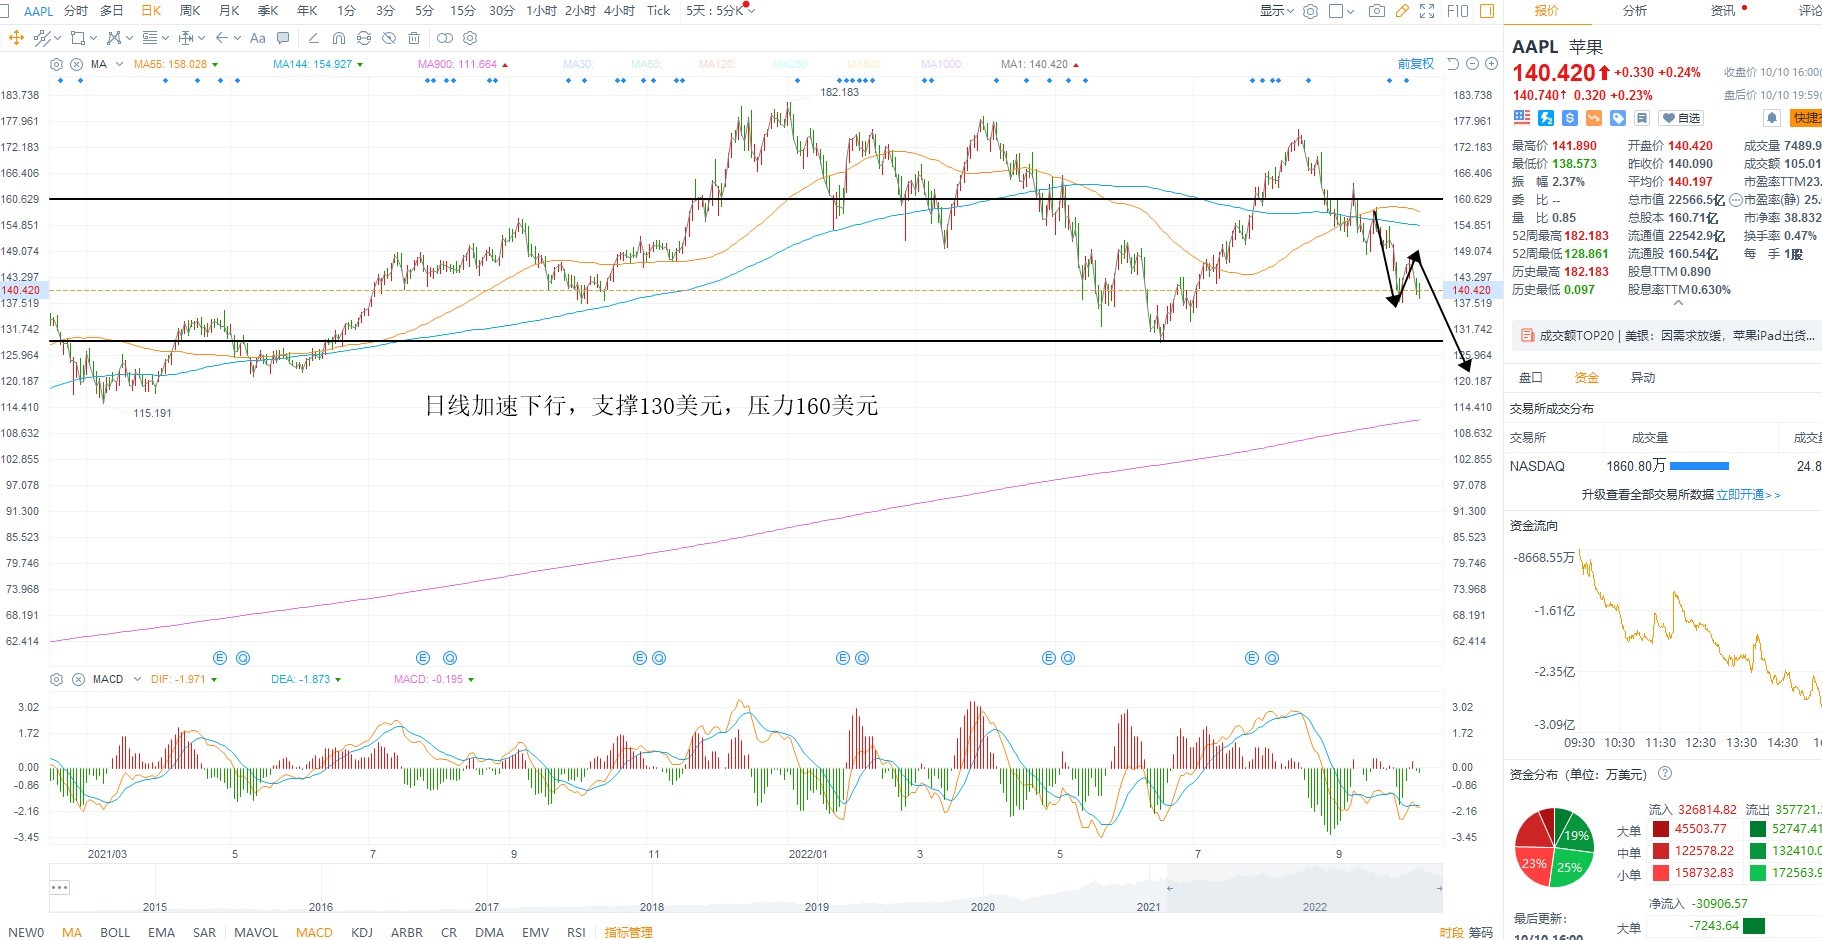Remove the MA indicator with the X icon

pyautogui.click(x=76, y=64)
